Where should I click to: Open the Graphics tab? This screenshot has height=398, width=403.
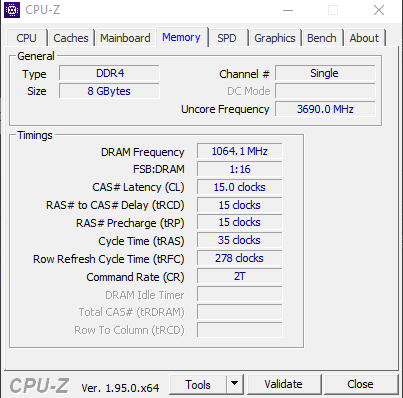[275, 38]
